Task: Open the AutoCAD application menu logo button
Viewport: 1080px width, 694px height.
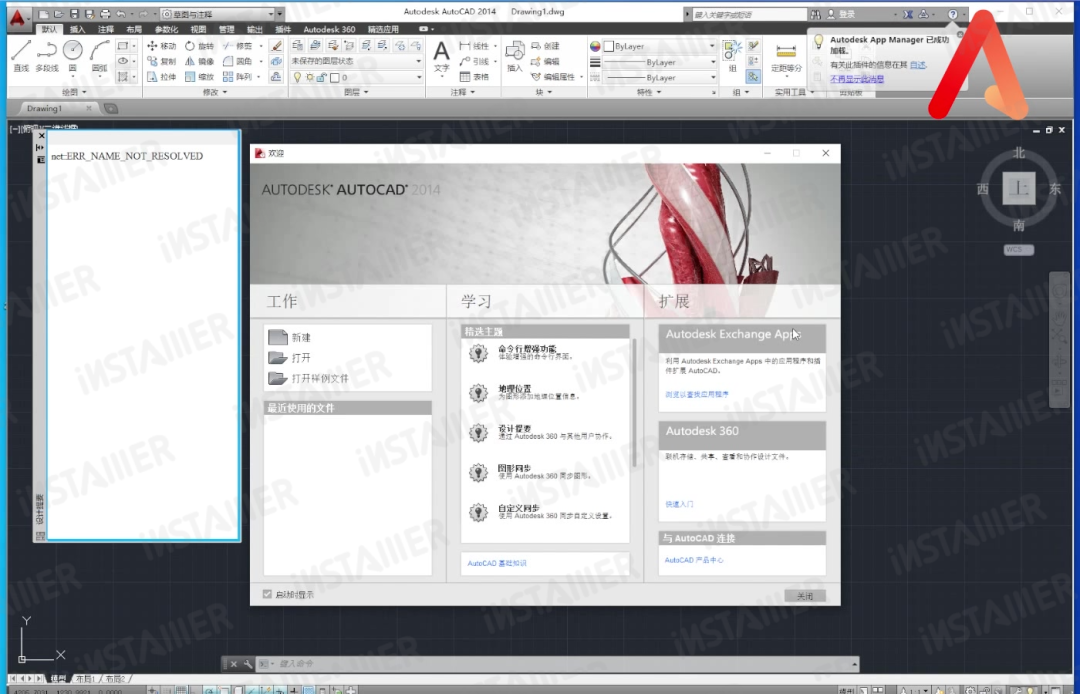Action: (x=18, y=17)
